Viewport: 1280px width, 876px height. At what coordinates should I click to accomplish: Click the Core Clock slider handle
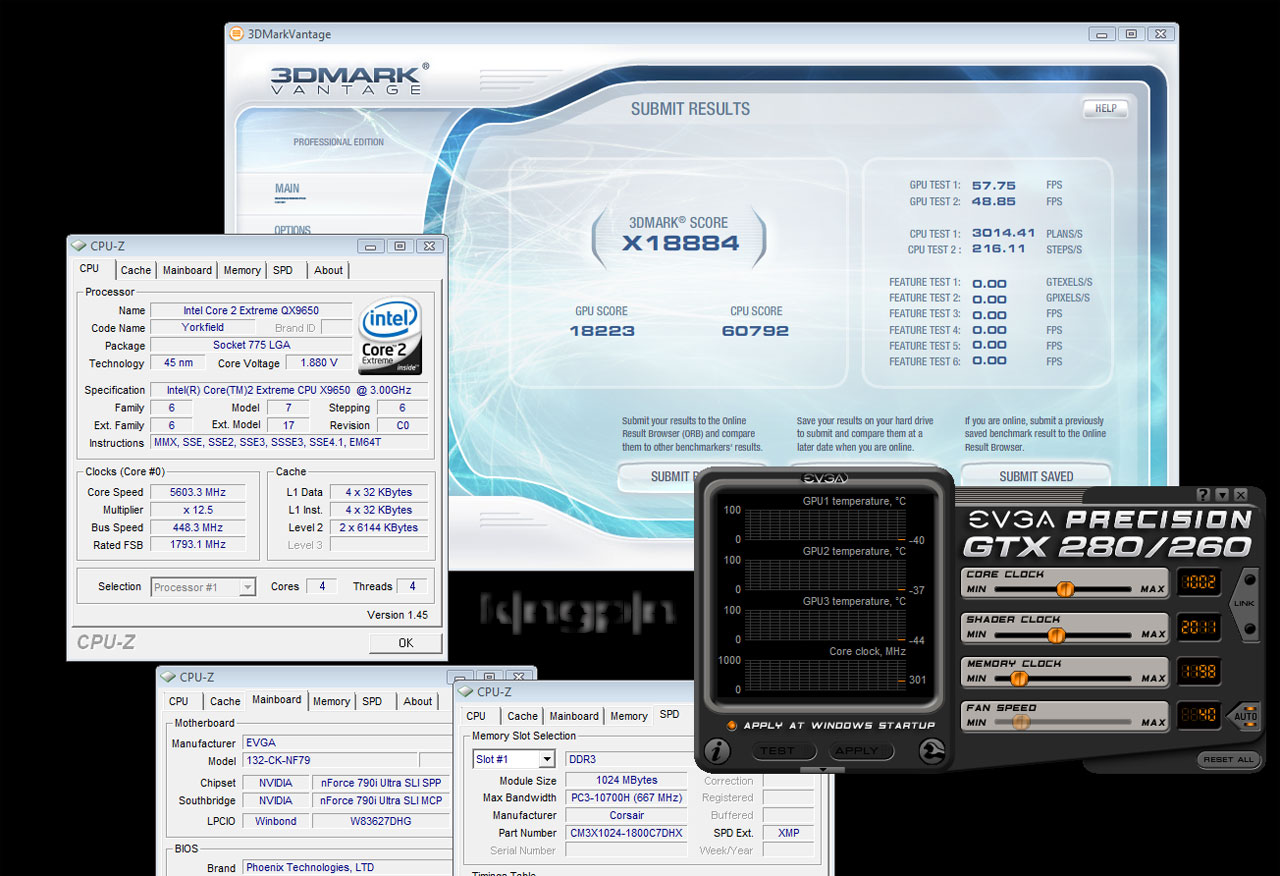click(x=1065, y=589)
